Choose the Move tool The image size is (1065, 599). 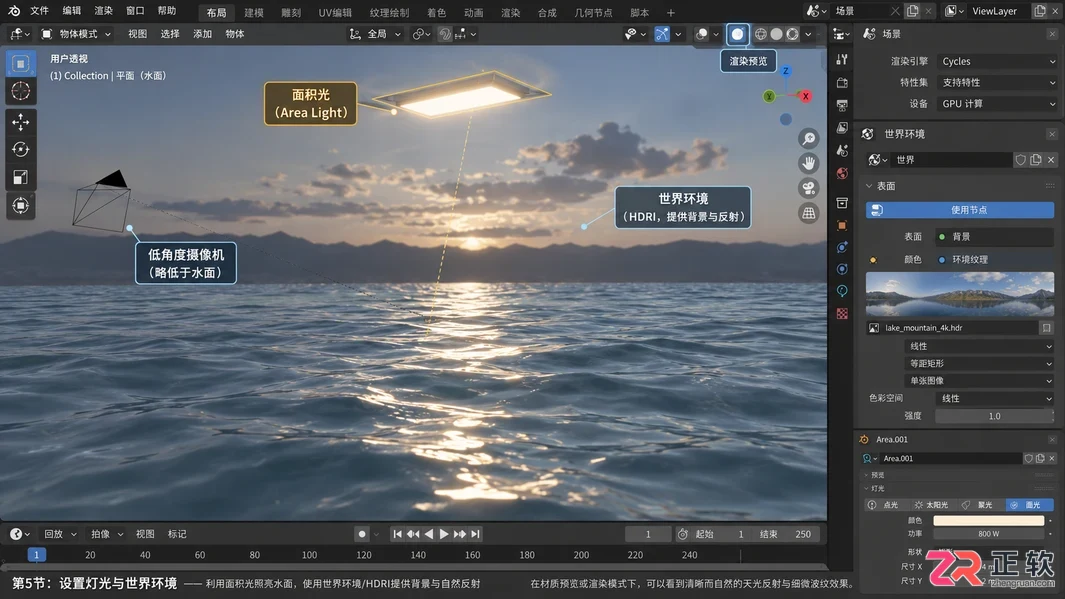[20, 122]
